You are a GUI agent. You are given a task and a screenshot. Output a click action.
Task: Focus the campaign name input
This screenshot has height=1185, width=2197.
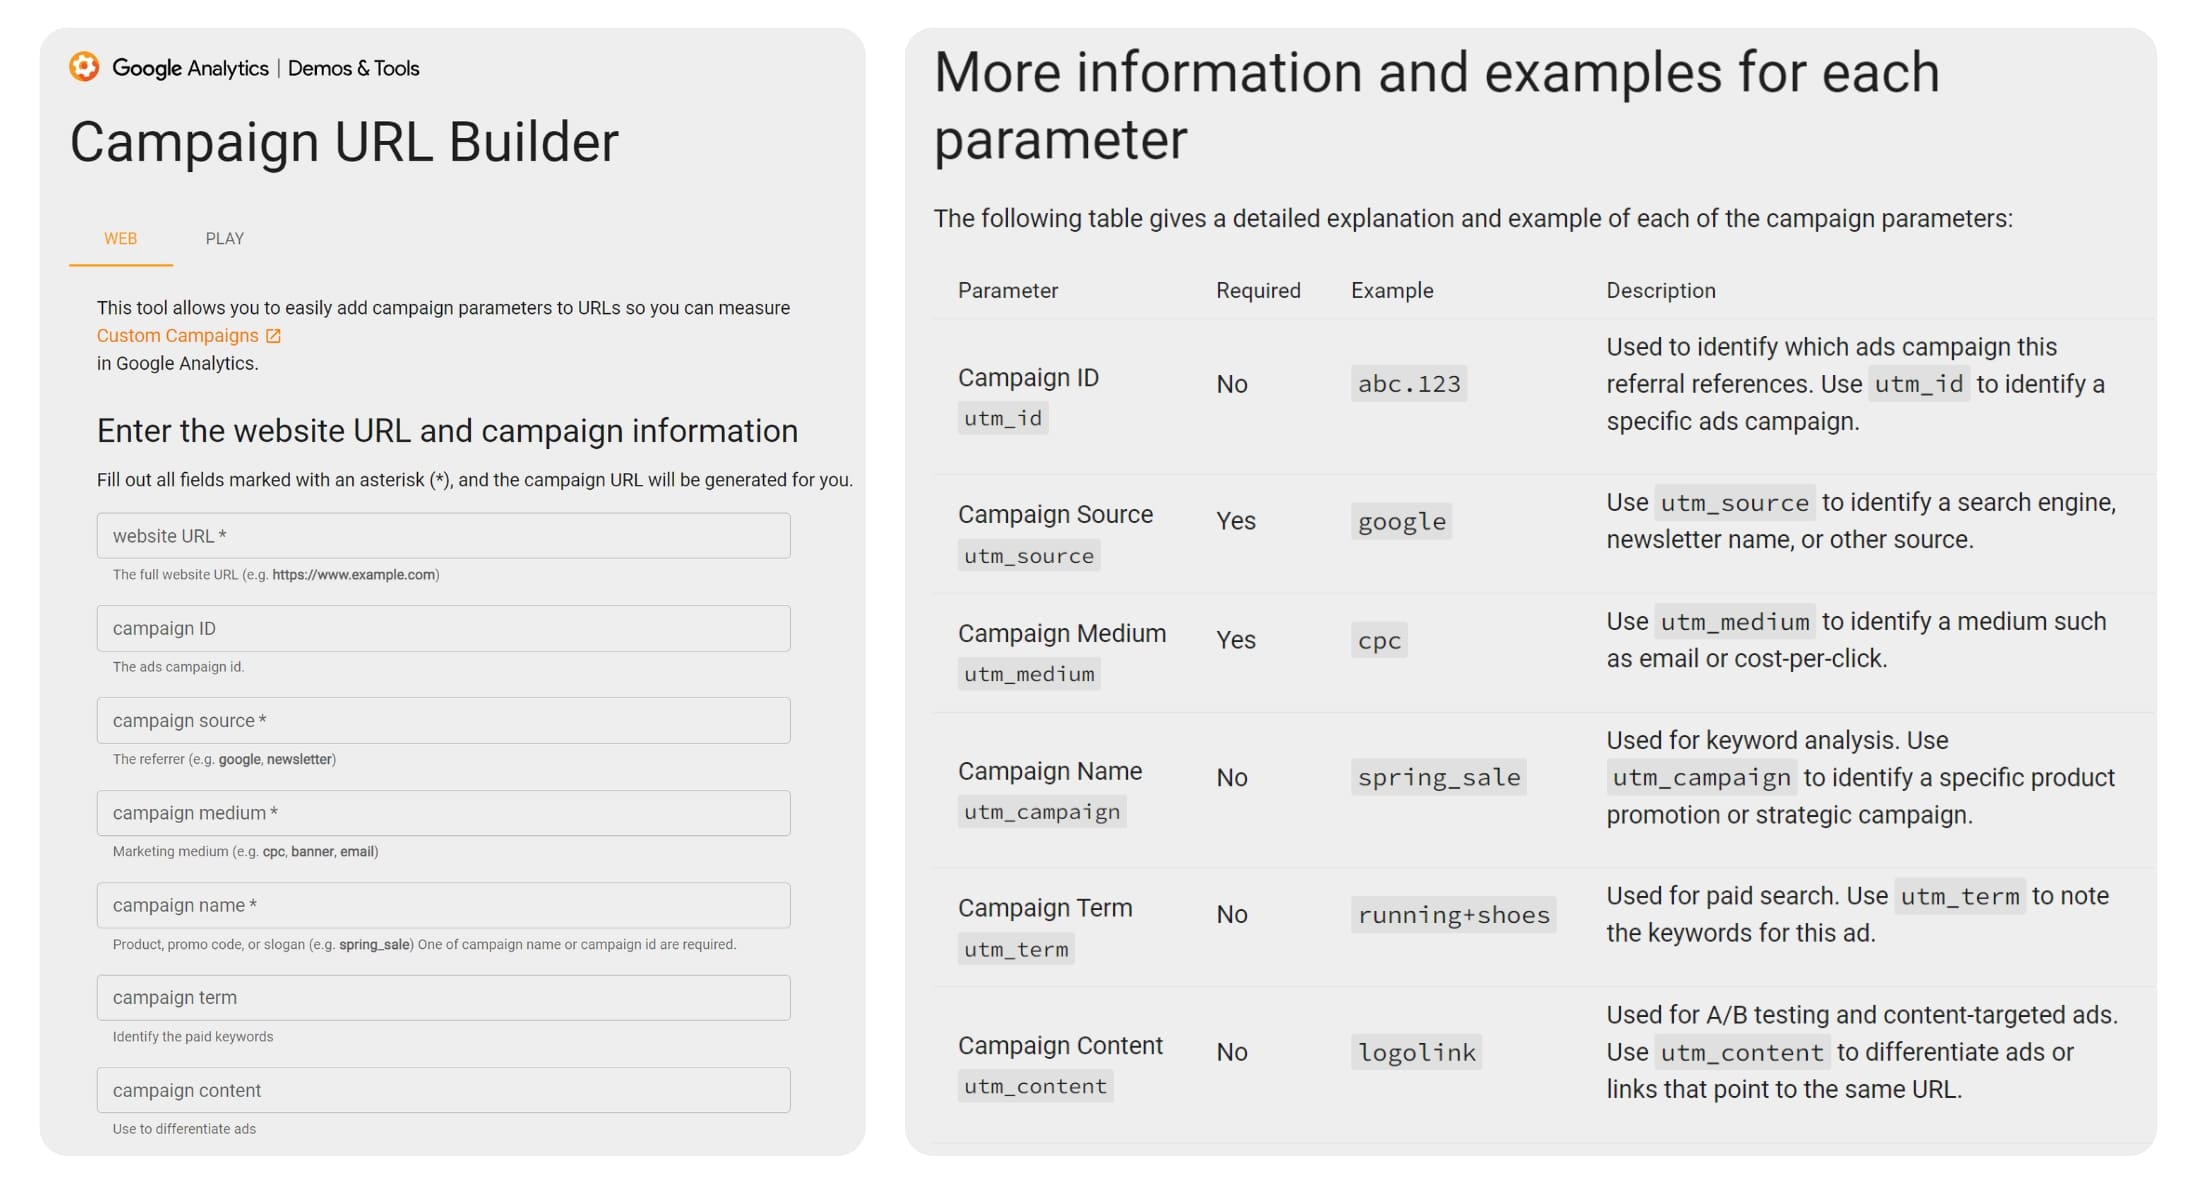(x=443, y=905)
